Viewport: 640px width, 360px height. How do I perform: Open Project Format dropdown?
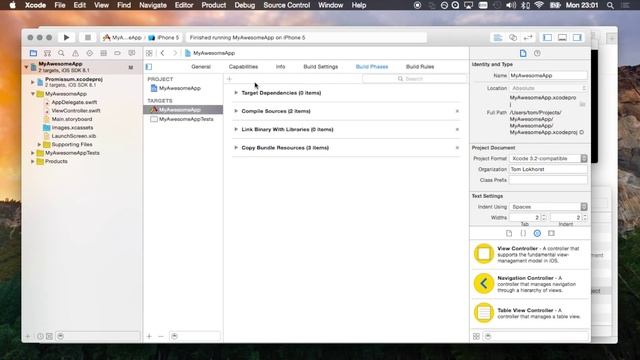point(548,158)
